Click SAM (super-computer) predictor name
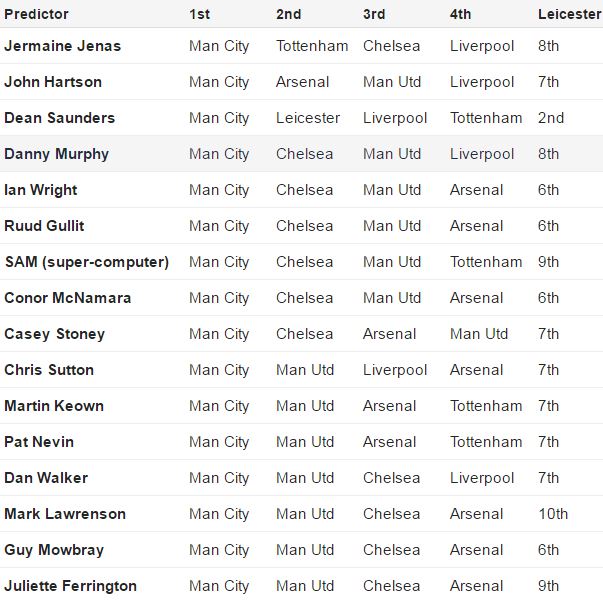This screenshot has width=603, height=602. pyautogui.click(x=86, y=262)
